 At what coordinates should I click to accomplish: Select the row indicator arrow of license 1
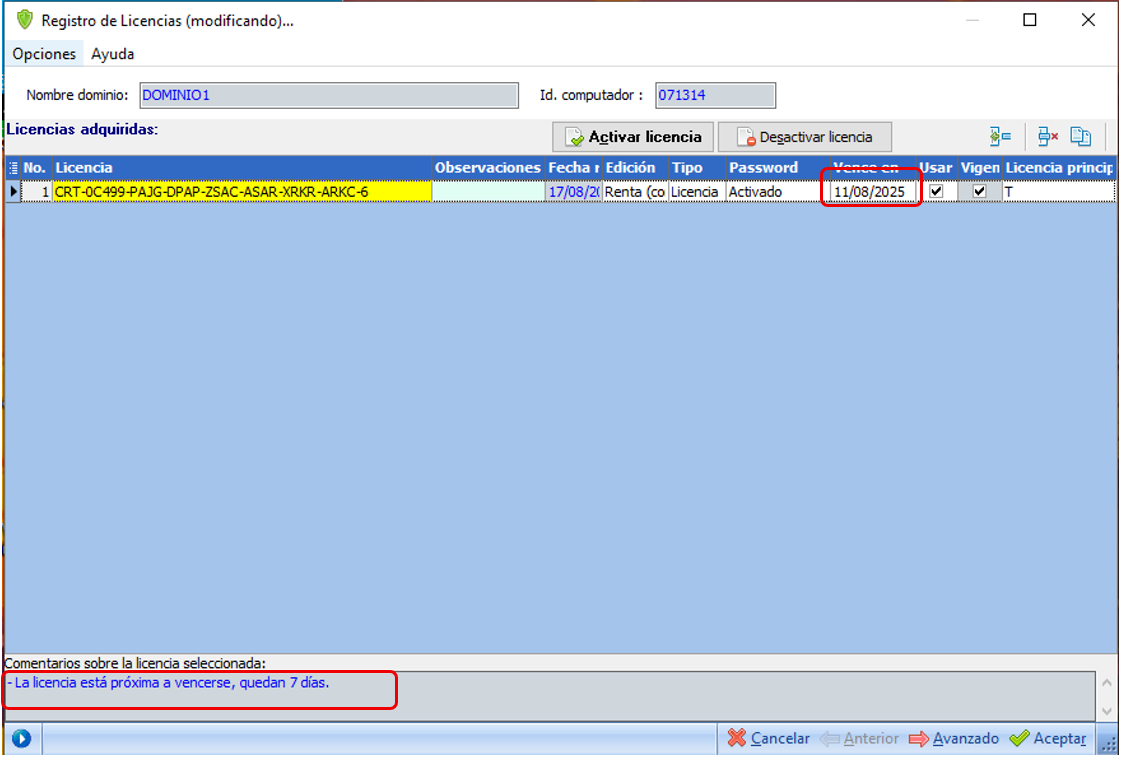(13, 191)
